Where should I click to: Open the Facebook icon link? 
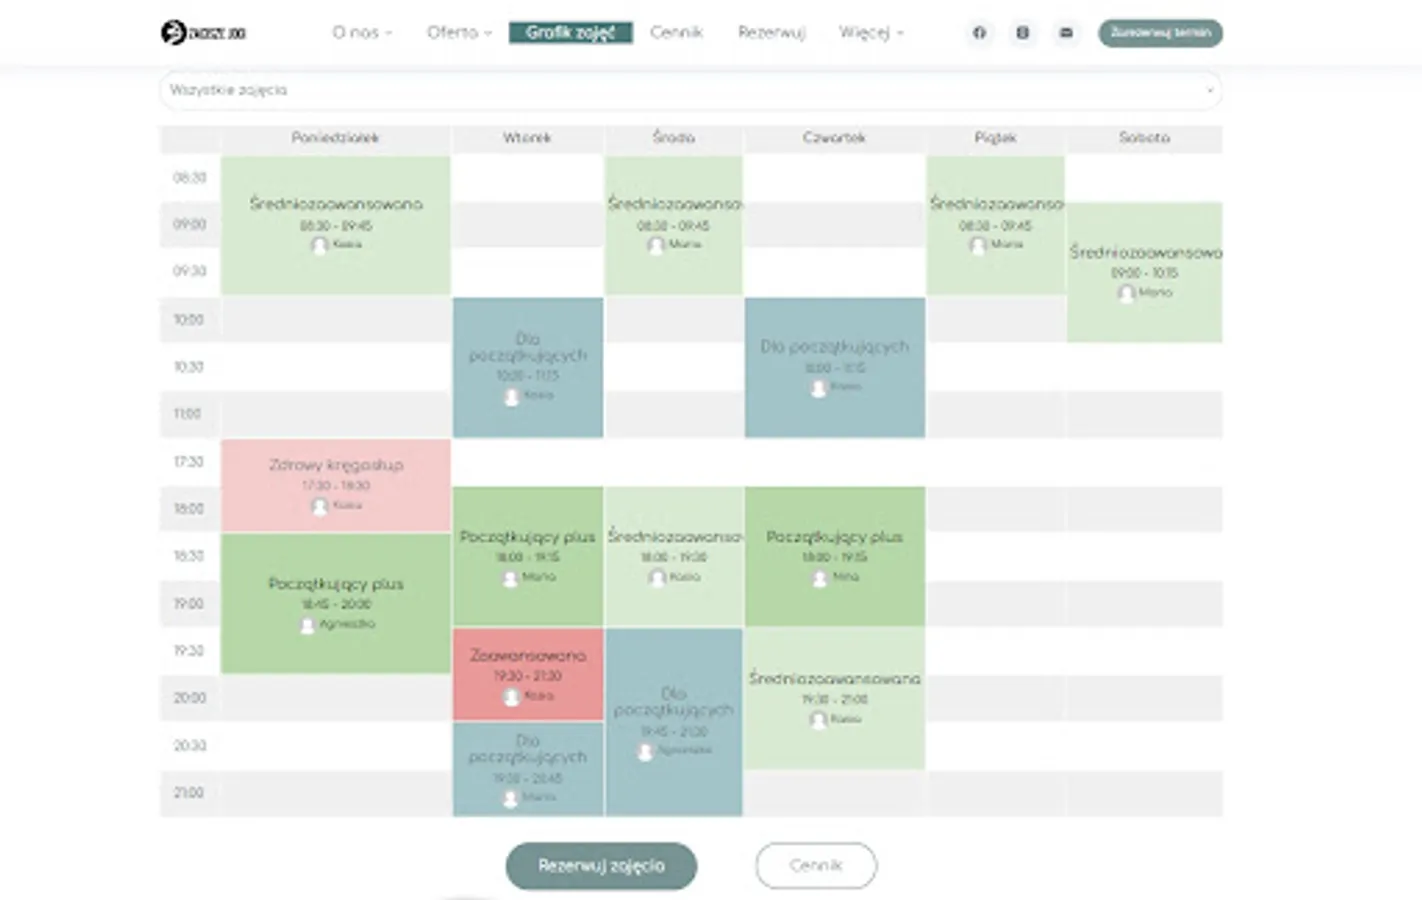[x=979, y=33]
